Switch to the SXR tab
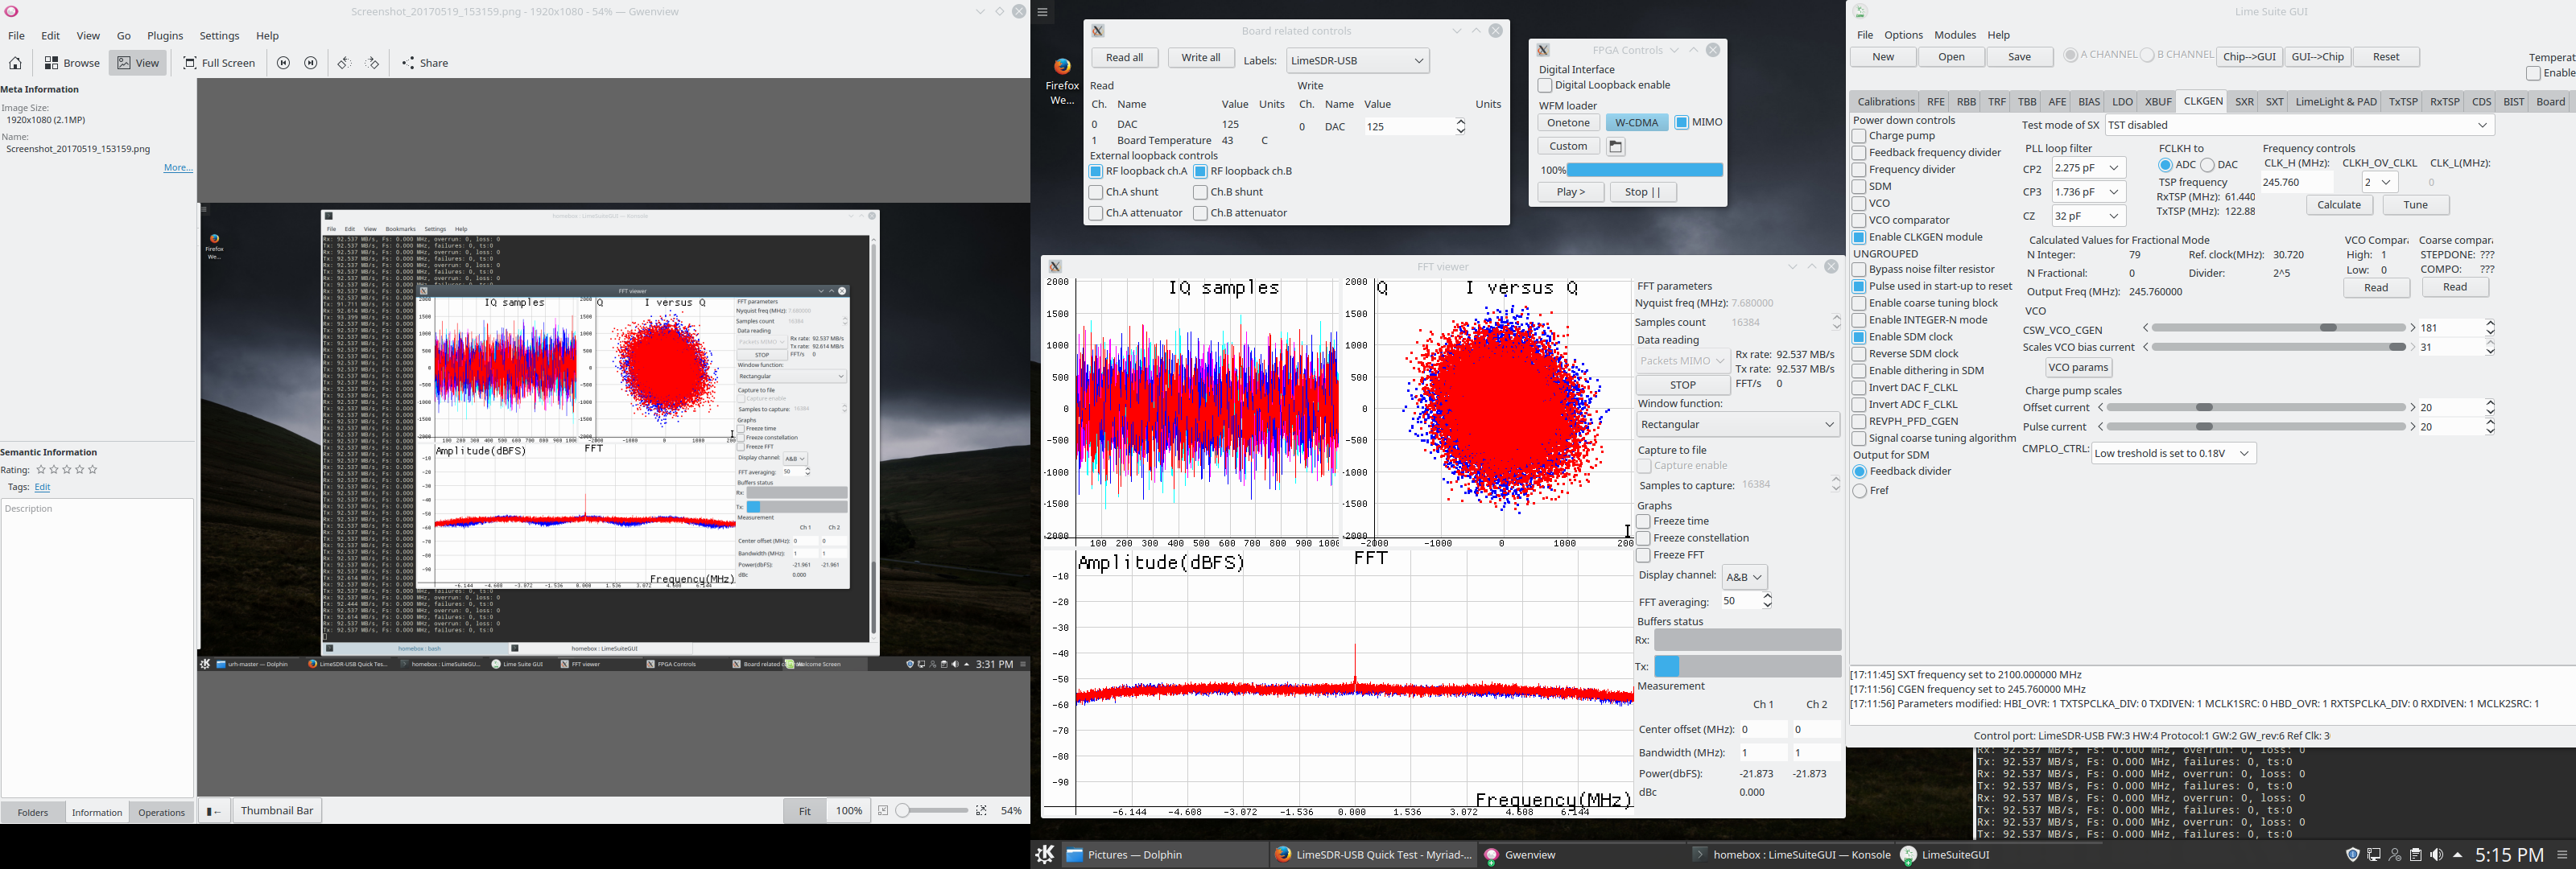Screen dimensions: 2576x869 (2244, 102)
